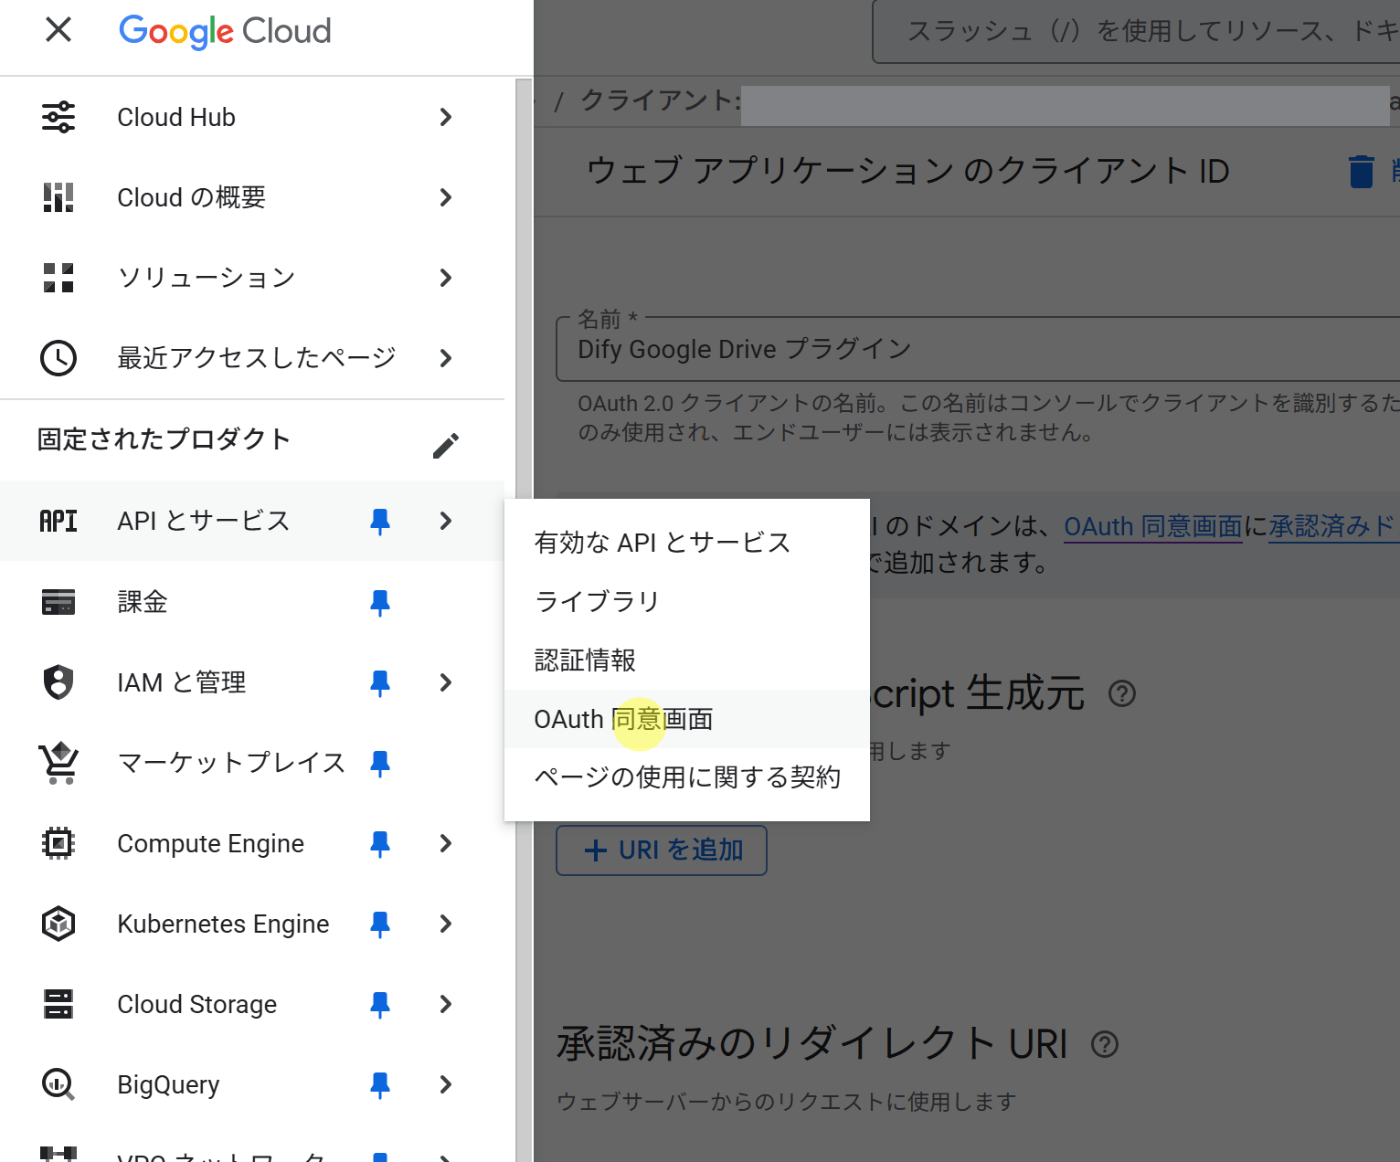The image size is (1400, 1162).
Task: Follow the OAuth 同意画面 hyperlink in notice
Action: click(x=1153, y=526)
